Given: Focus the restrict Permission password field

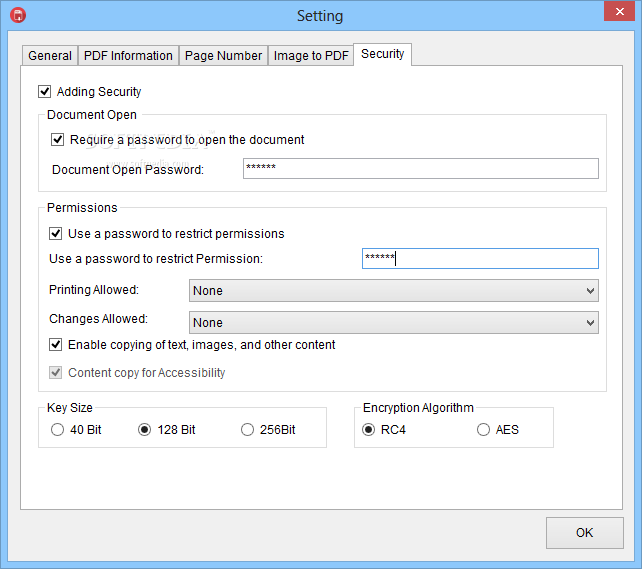Looking at the screenshot, I should pos(480,258).
